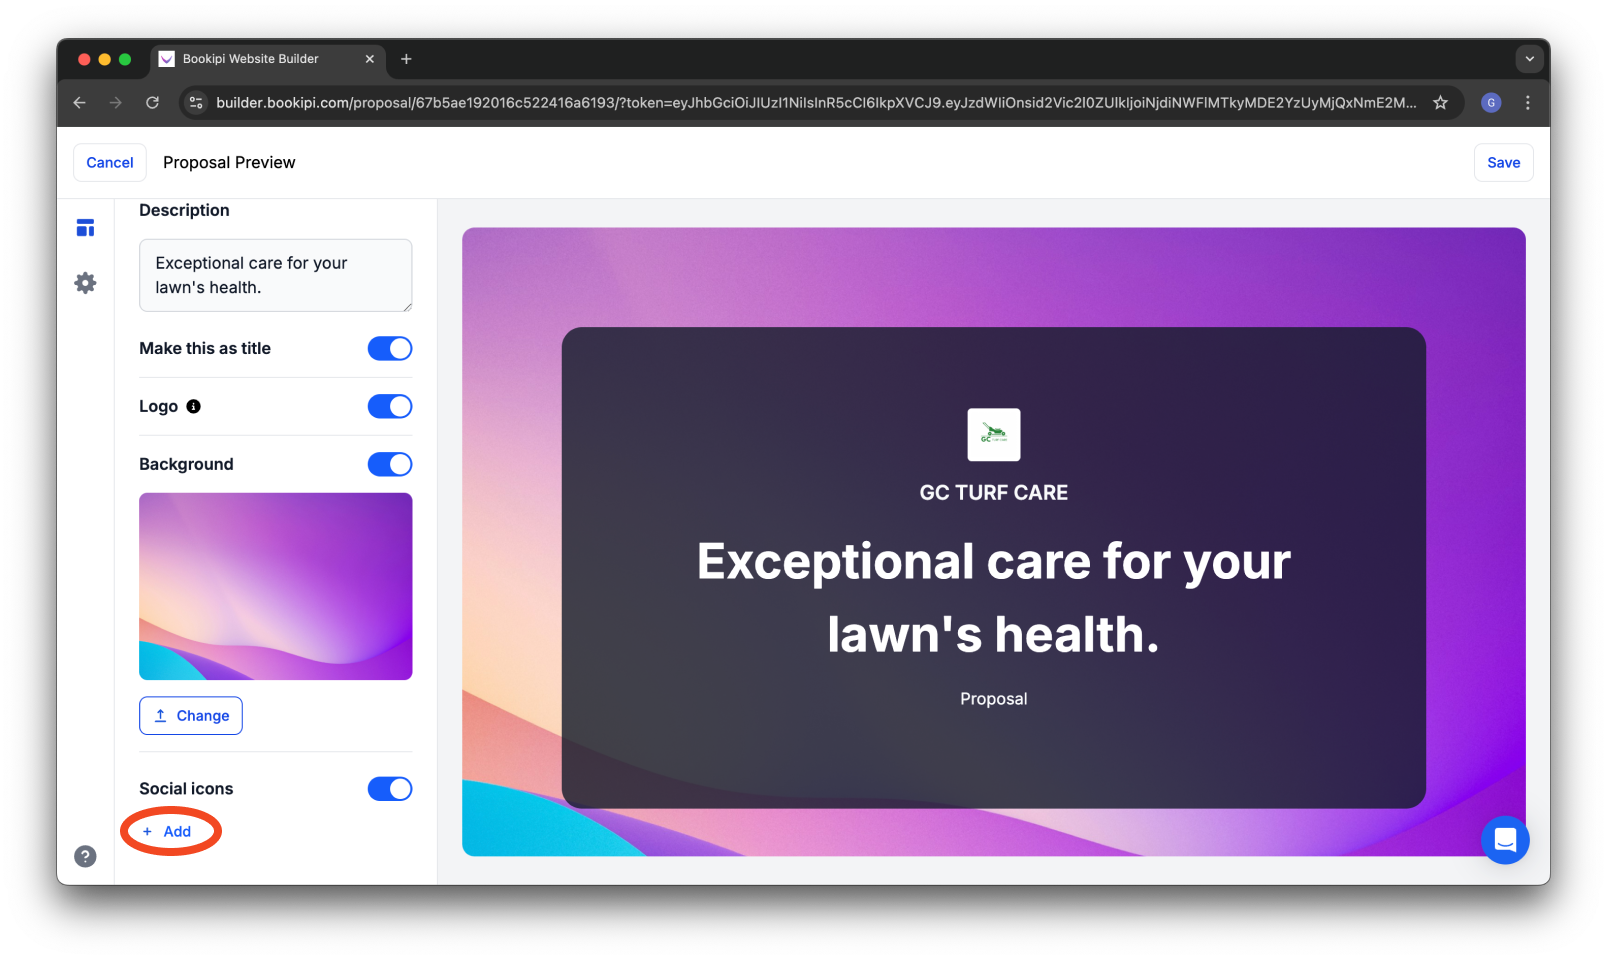Disable the Social icons toggle
The height and width of the screenshot is (960, 1608).
(389, 788)
